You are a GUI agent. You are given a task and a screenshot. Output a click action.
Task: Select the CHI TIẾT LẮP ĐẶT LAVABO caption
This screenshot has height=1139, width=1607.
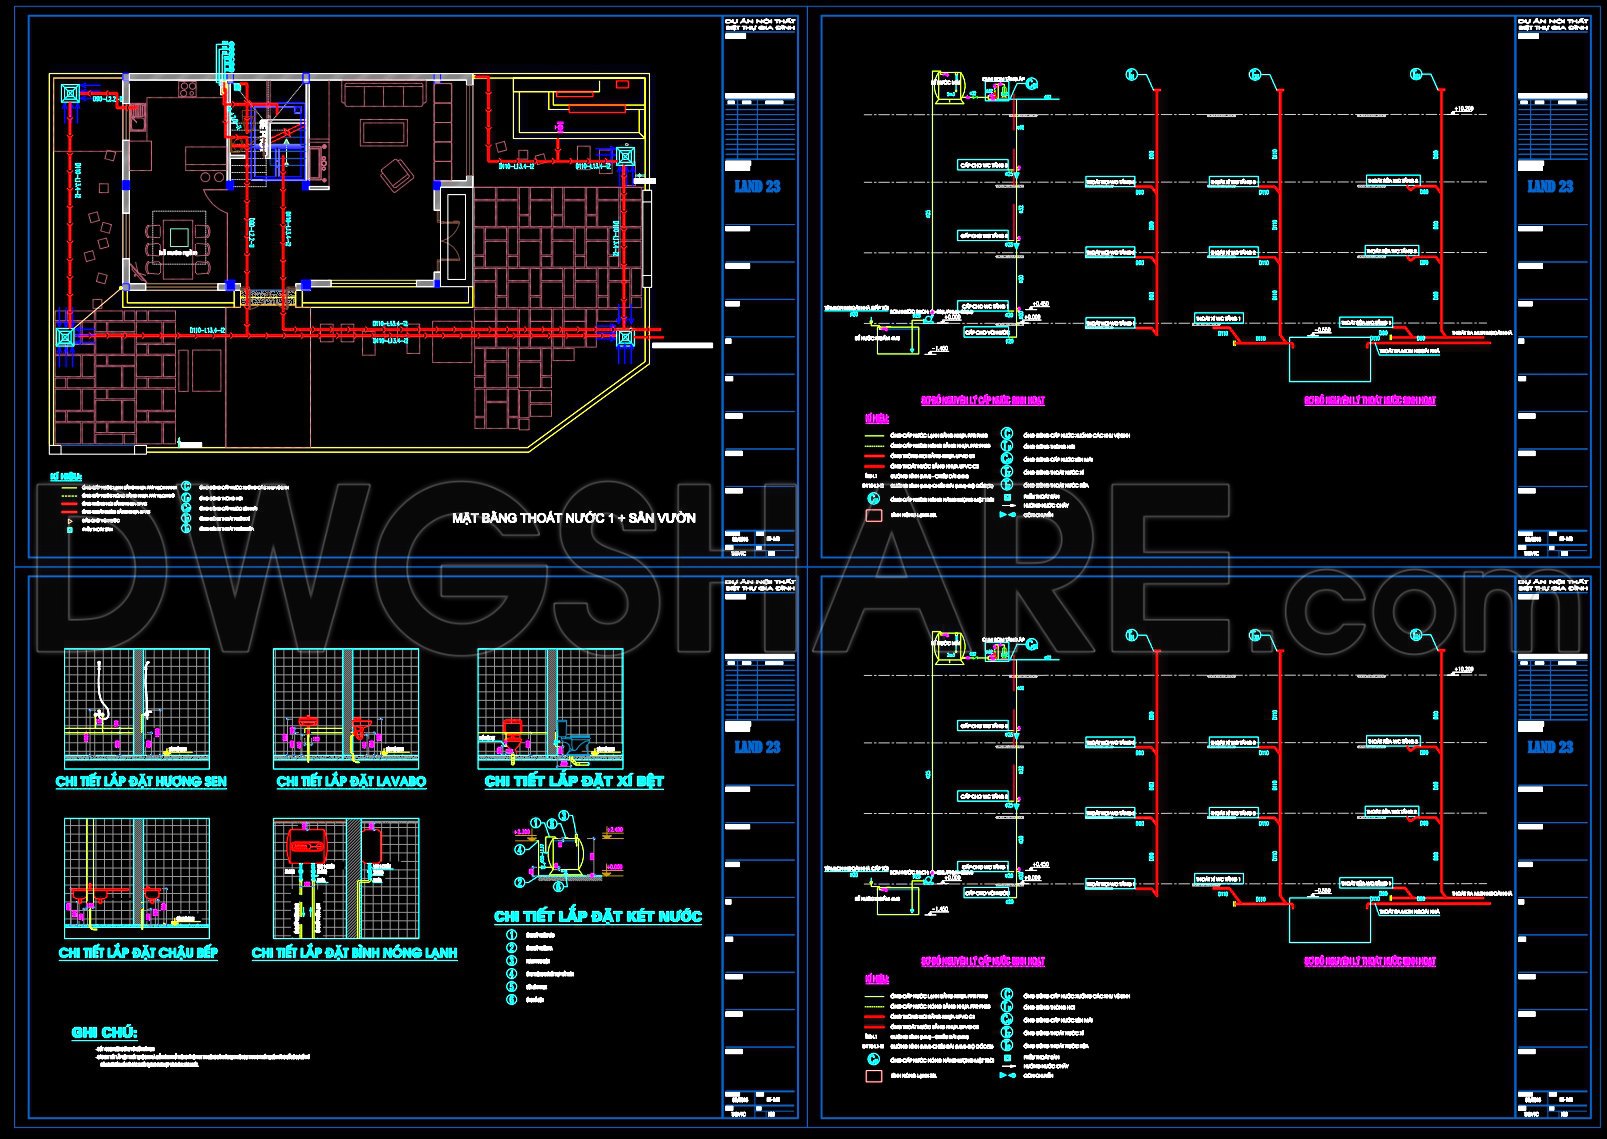pos(351,781)
